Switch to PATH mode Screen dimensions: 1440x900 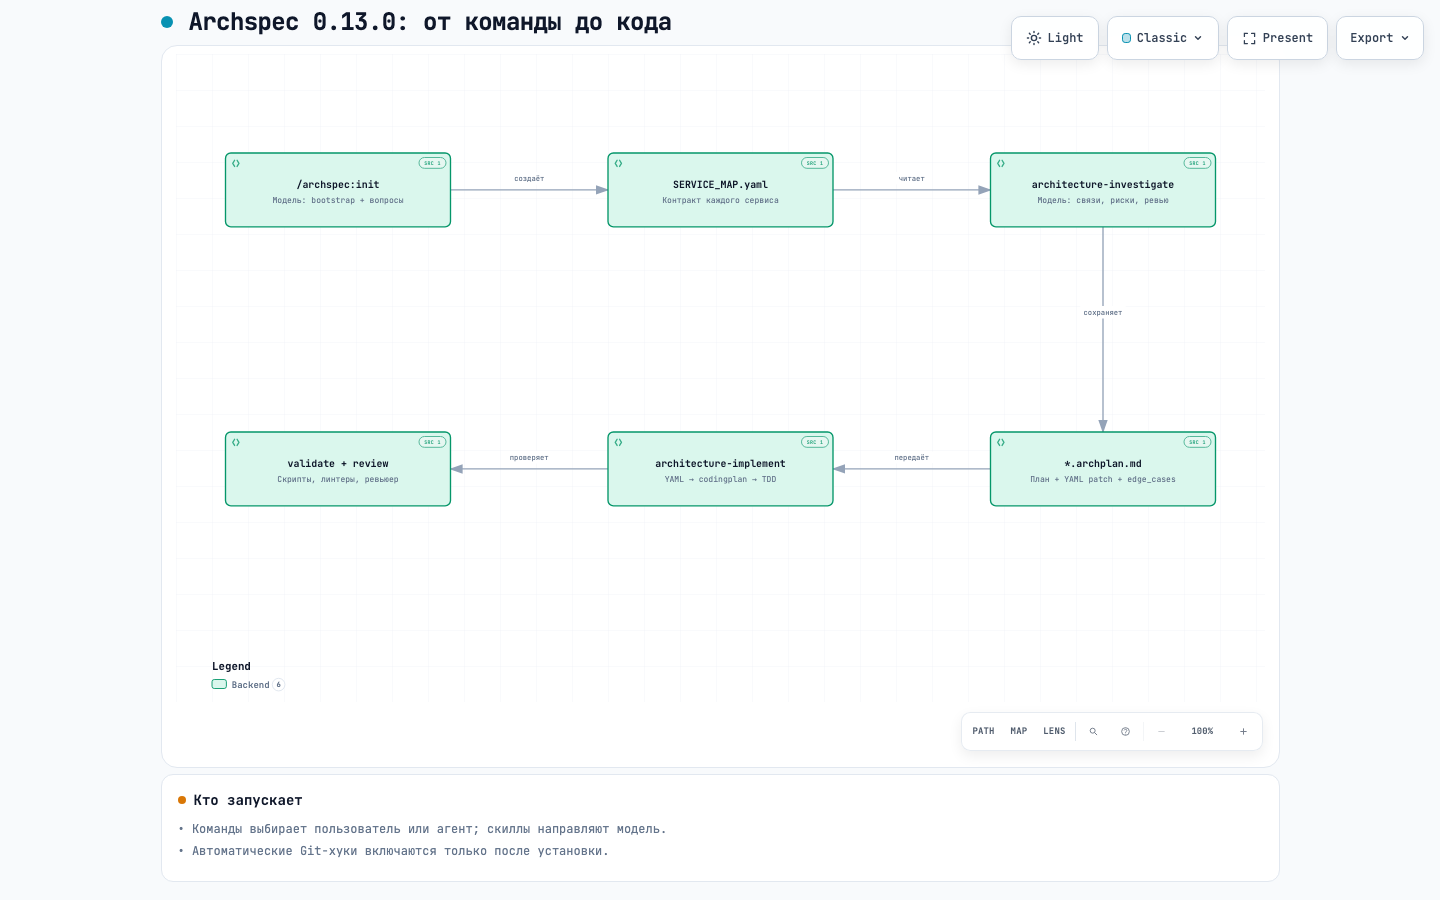coord(983,731)
